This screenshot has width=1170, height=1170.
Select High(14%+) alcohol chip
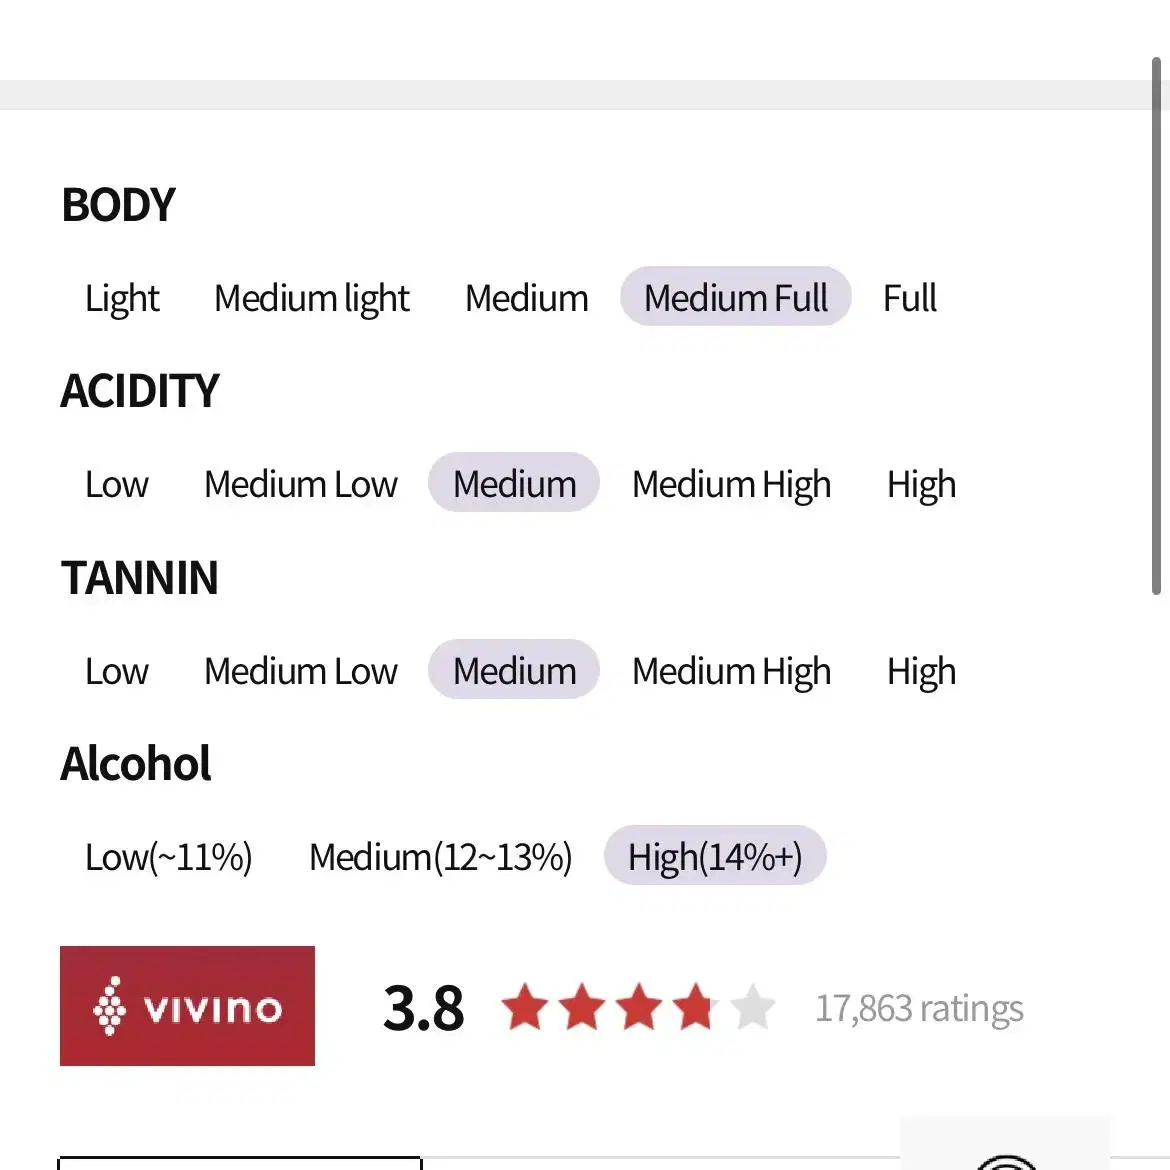715,855
